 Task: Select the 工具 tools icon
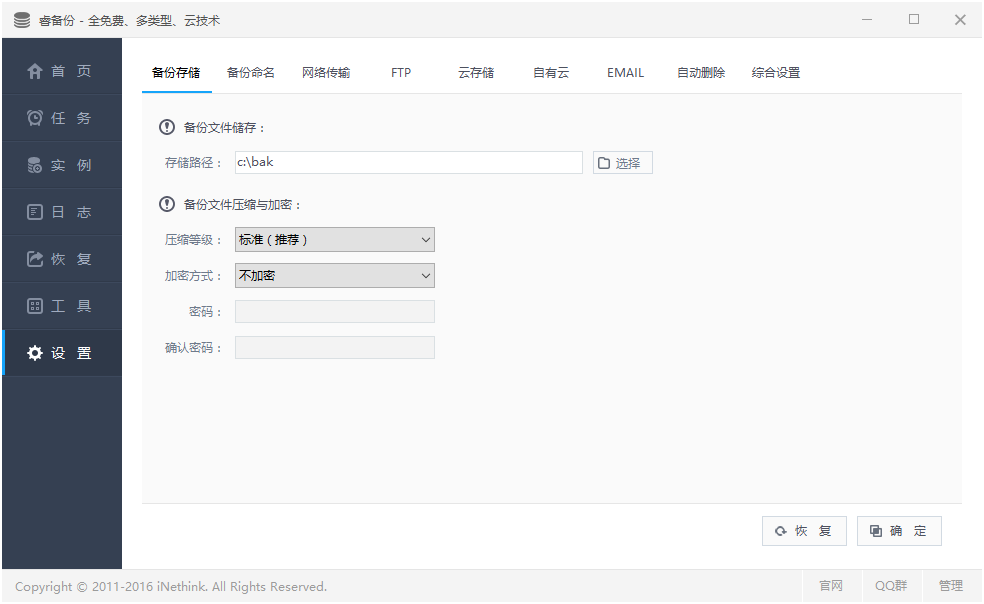point(62,305)
